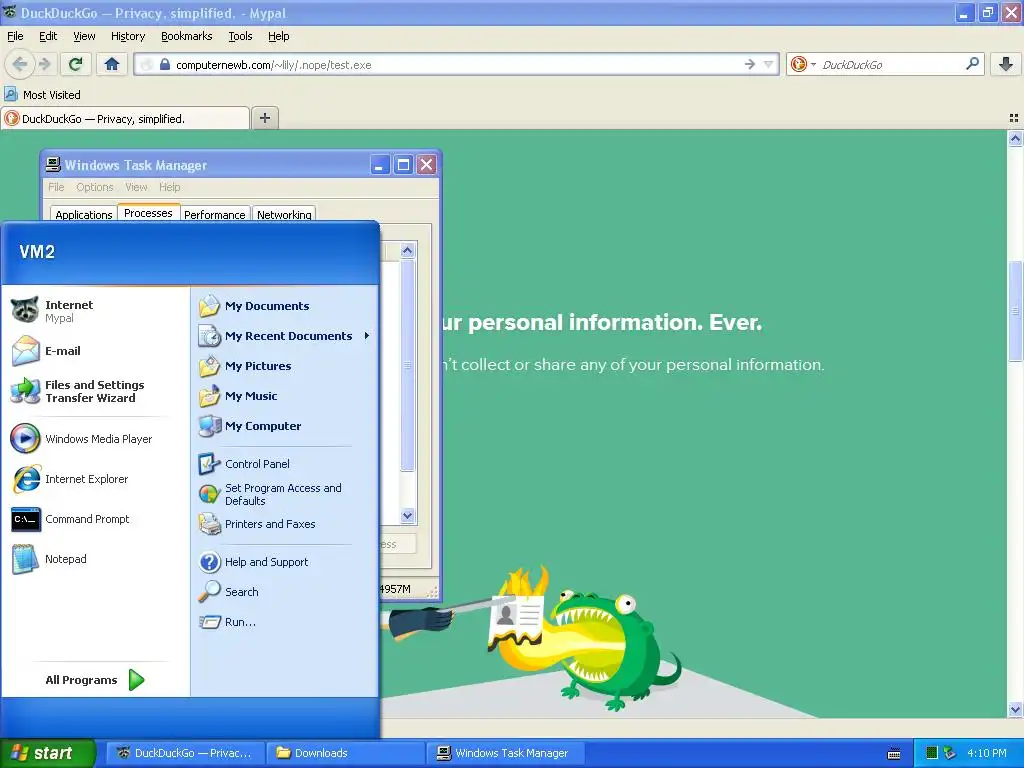Click the address bar URL field

(457, 65)
